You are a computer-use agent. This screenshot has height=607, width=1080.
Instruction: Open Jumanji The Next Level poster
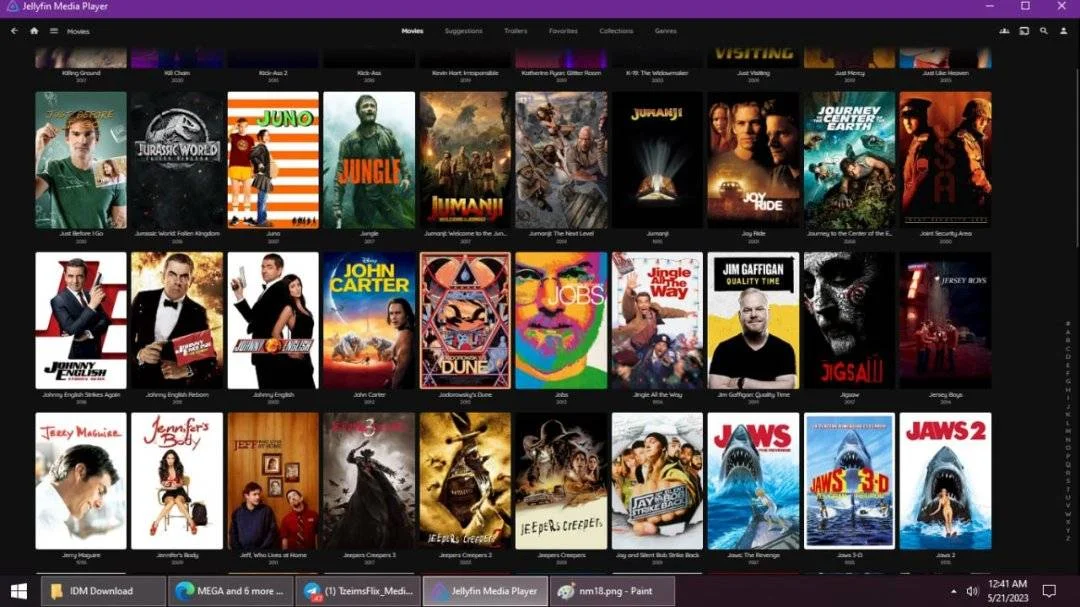pyautogui.click(x=561, y=160)
